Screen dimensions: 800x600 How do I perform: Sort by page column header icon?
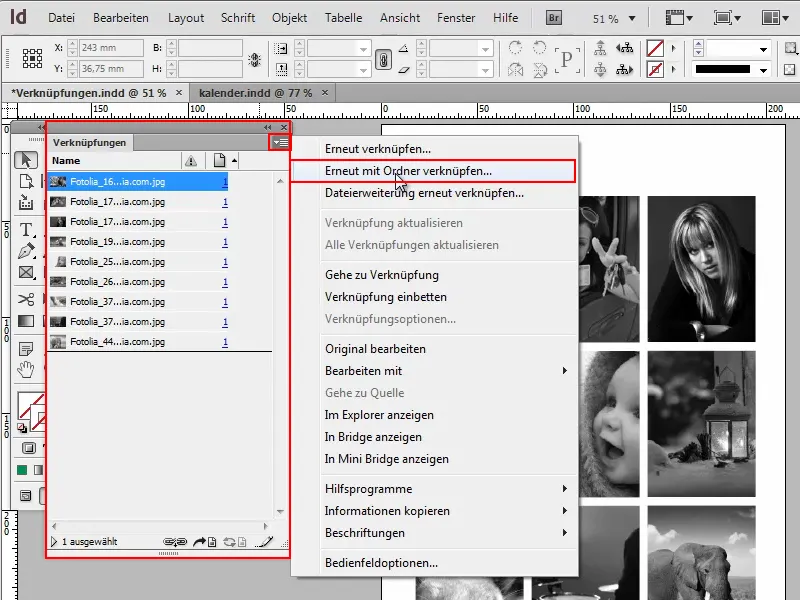219,161
